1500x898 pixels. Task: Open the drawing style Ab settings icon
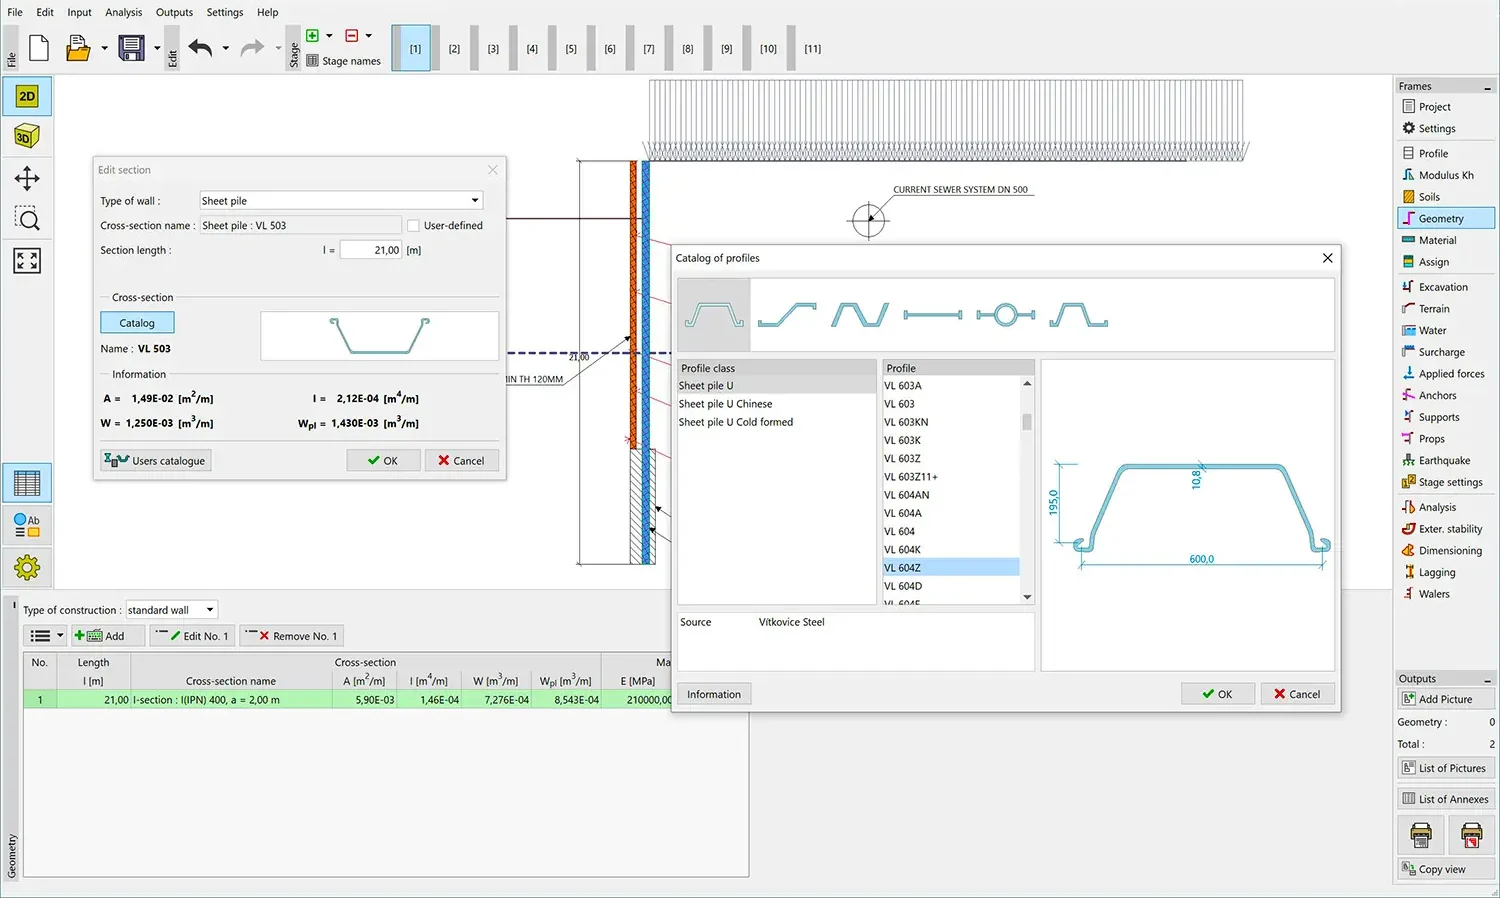[x=27, y=525]
